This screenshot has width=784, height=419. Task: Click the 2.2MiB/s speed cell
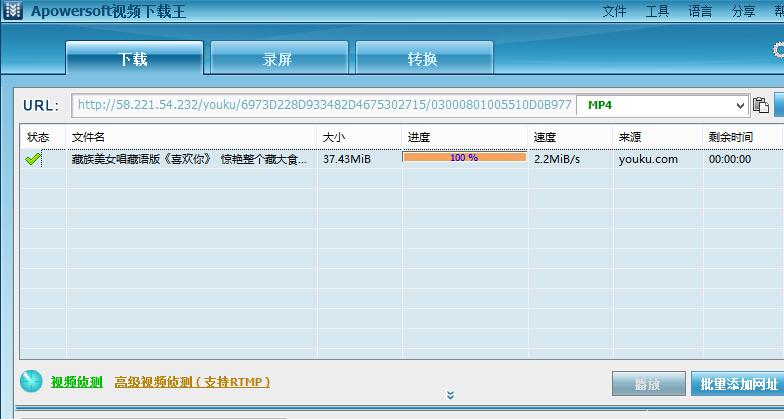point(556,159)
